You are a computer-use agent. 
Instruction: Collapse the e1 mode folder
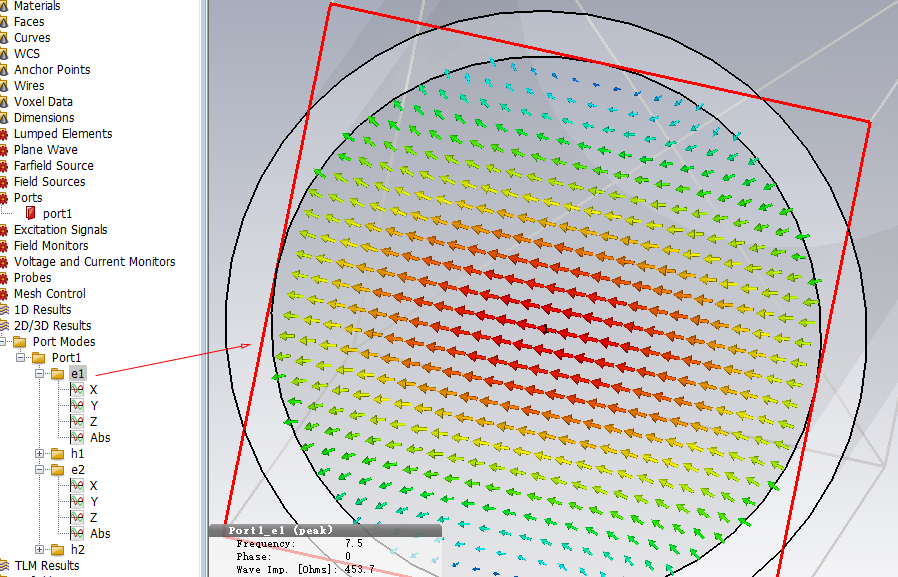click(x=40, y=374)
